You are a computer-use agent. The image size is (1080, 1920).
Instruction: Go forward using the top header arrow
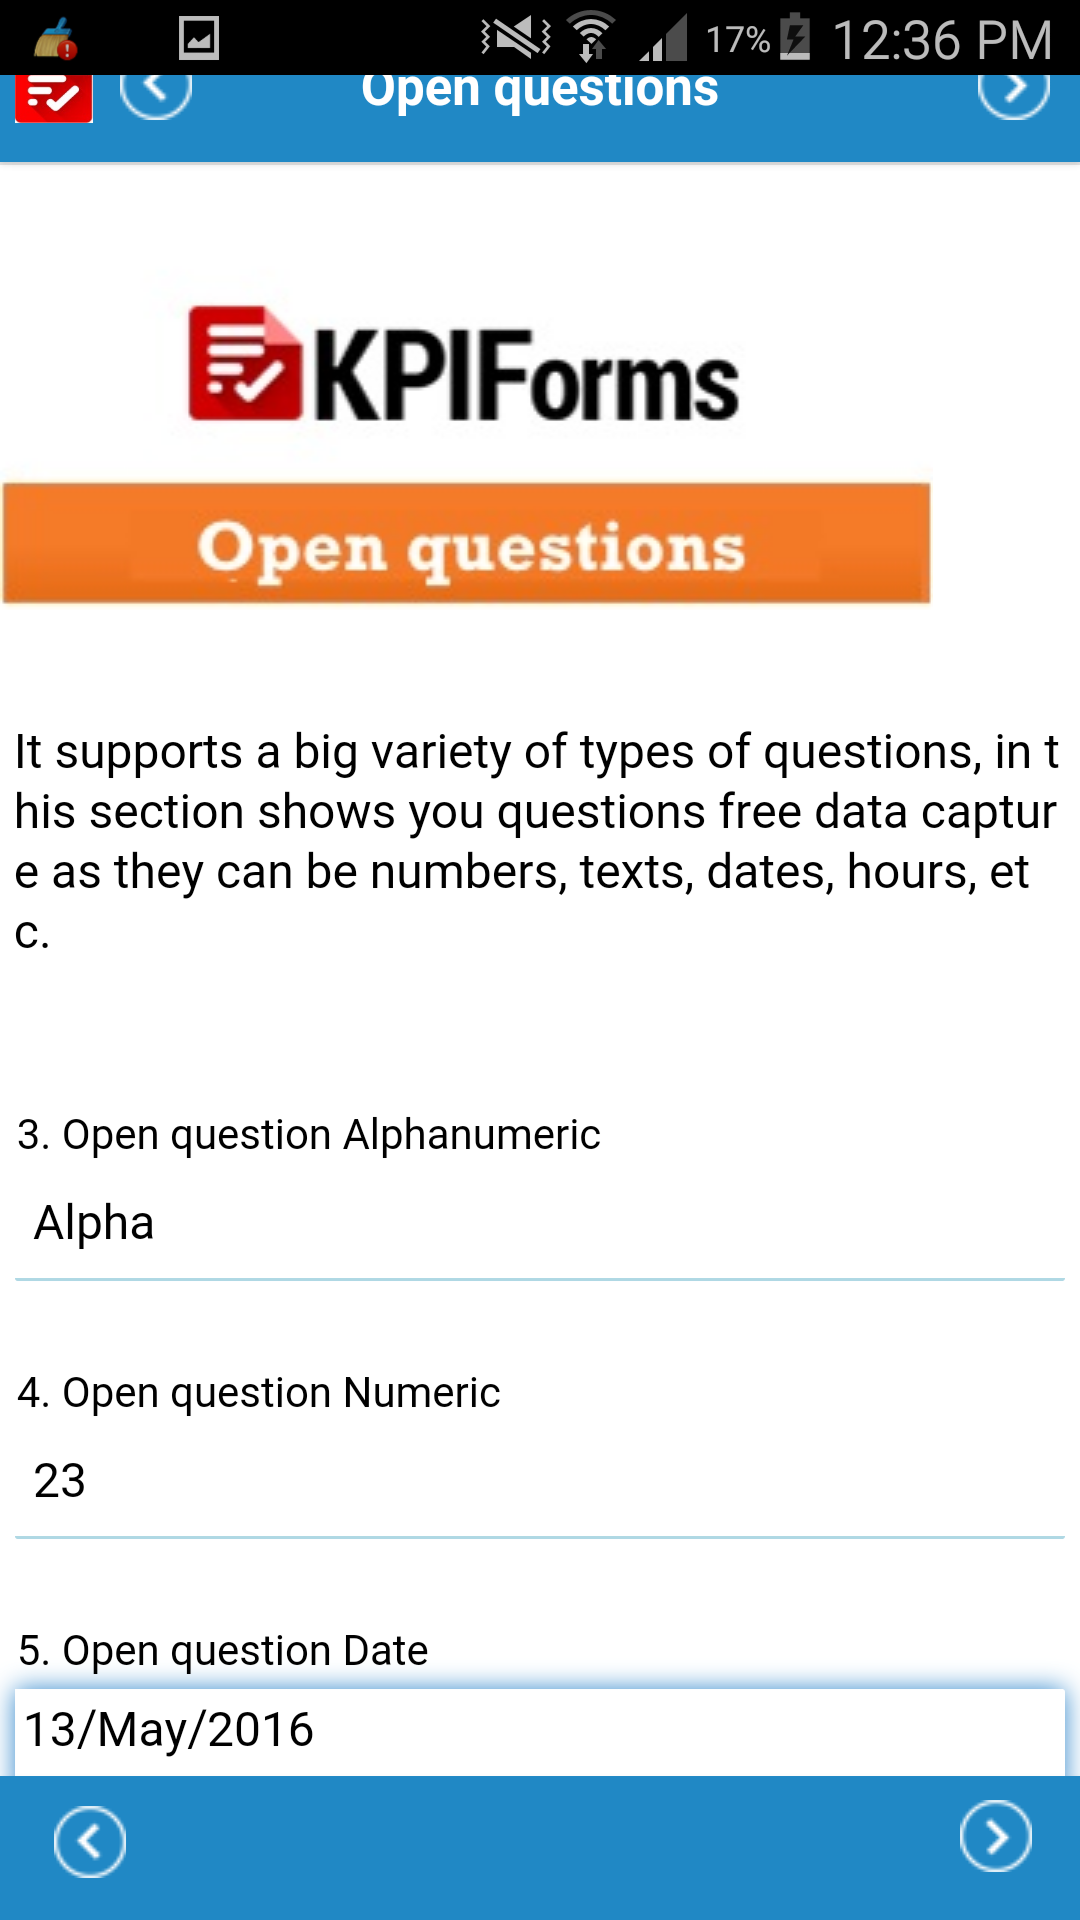(1013, 92)
